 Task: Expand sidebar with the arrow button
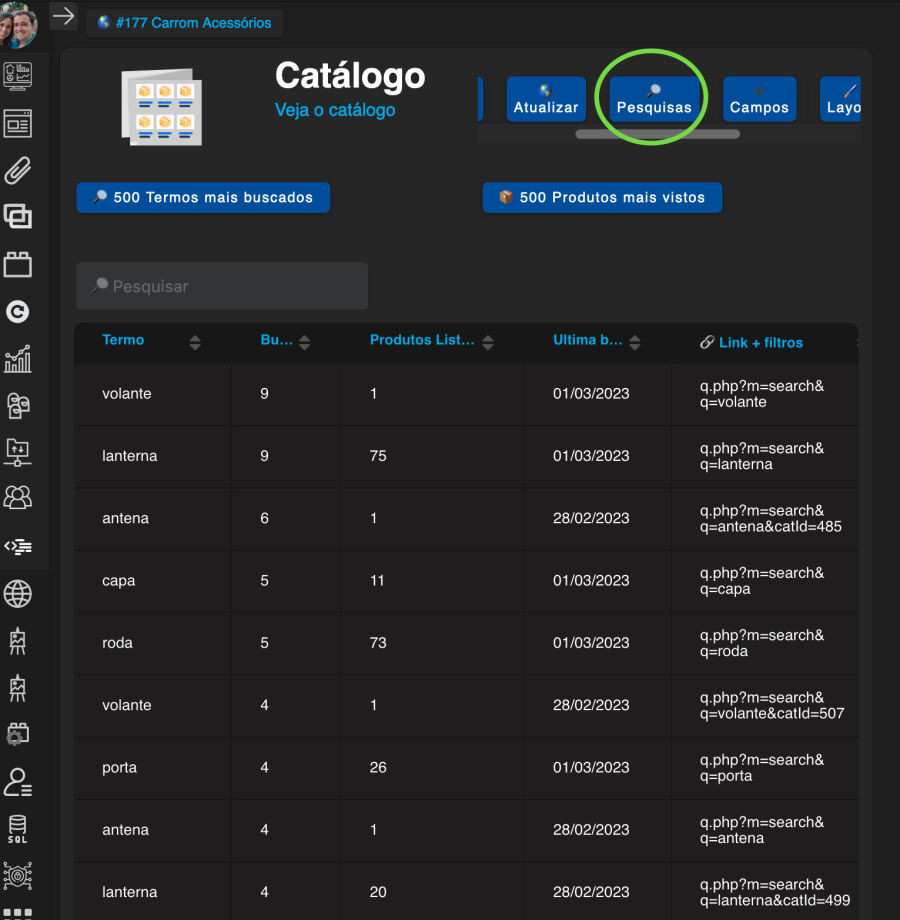click(63, 16)
